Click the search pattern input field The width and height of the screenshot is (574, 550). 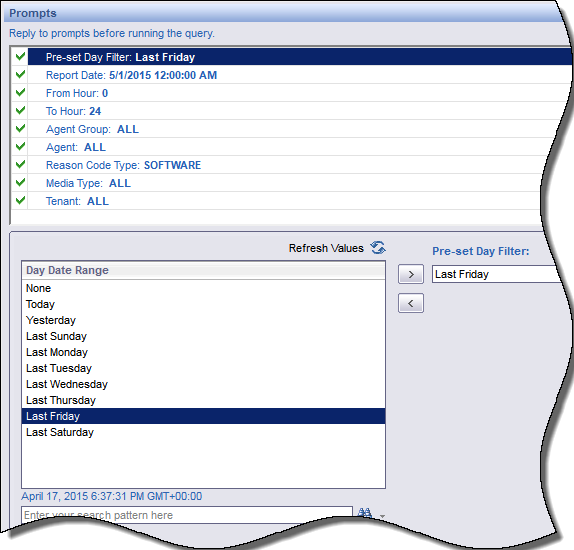pos(187,515)
